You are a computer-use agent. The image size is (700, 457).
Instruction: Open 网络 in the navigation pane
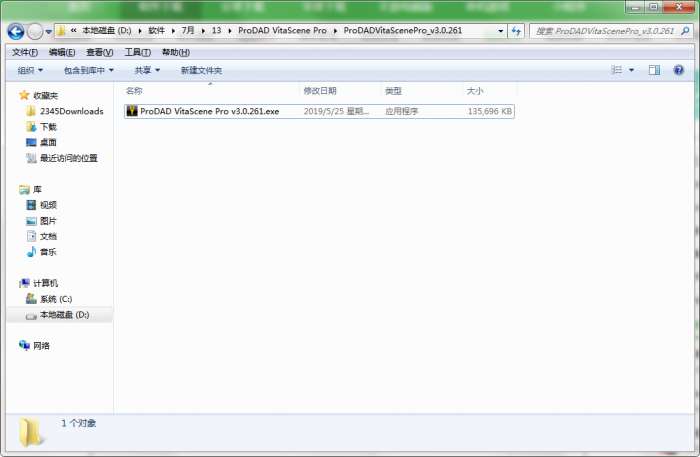(x=42, y=345)
